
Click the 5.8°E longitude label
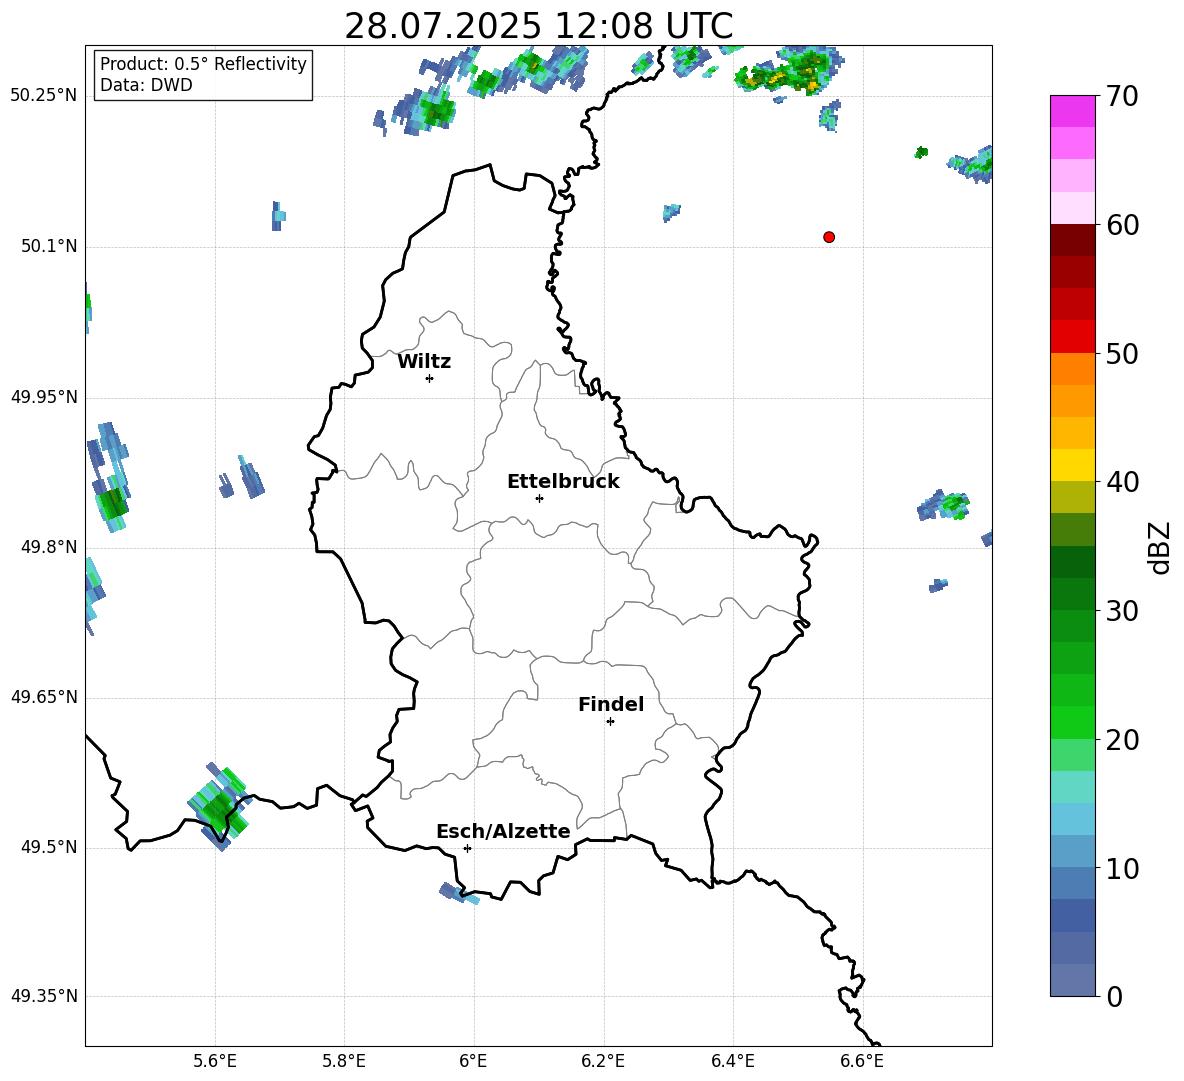point(344,1061)
